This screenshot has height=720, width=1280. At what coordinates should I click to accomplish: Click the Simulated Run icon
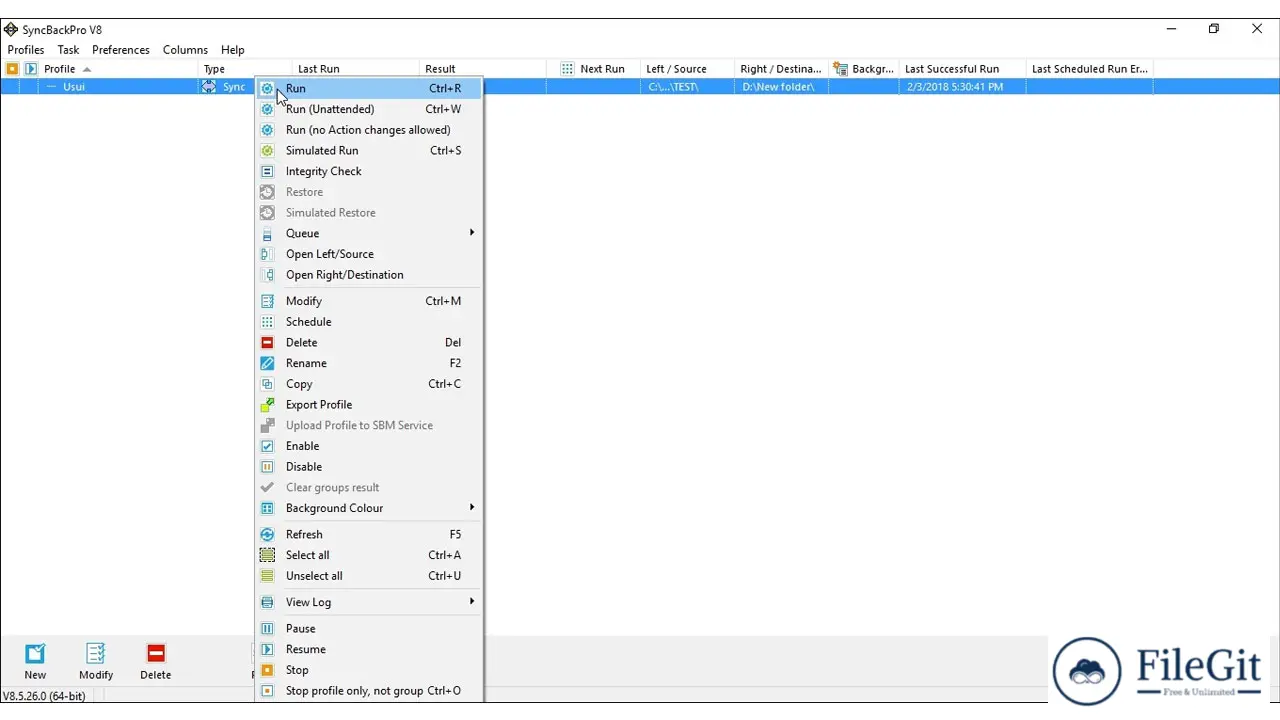(267, 150)
